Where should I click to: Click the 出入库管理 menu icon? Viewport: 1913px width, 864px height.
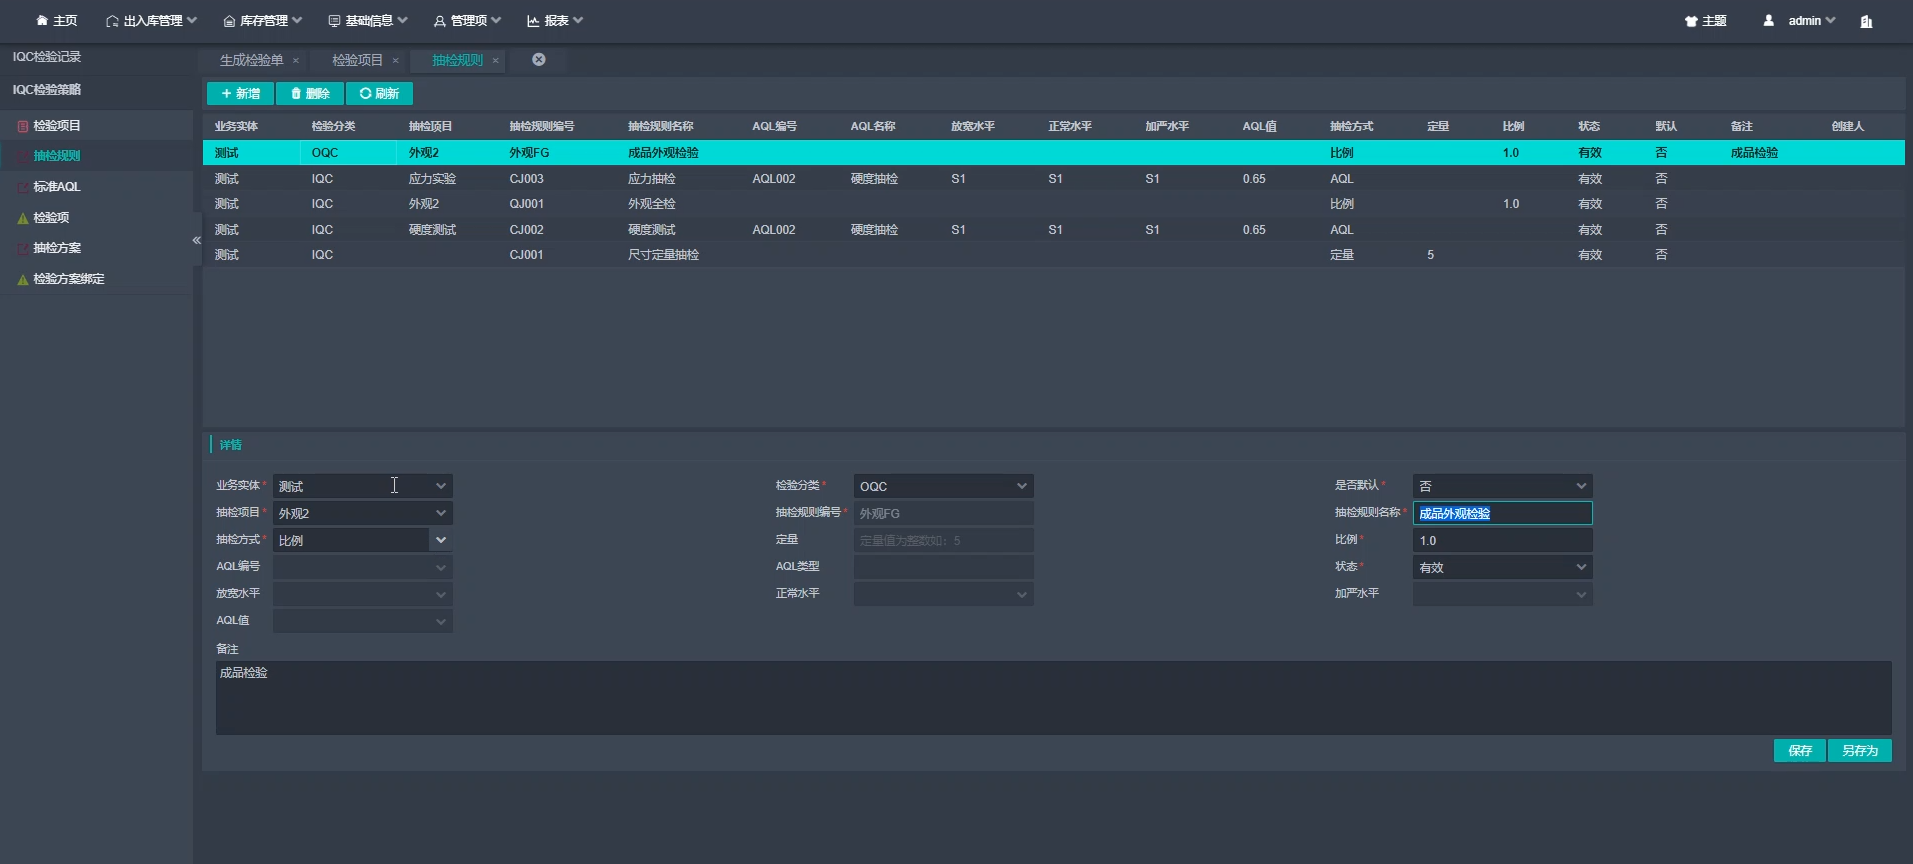(x=112, y=21)
